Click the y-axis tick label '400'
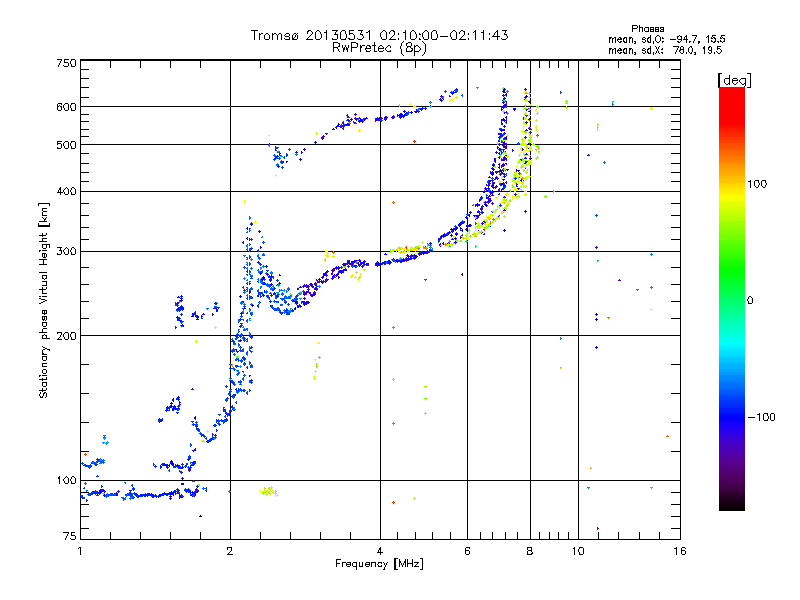Viewport: 800px width, 600px height. pos(67,191)
